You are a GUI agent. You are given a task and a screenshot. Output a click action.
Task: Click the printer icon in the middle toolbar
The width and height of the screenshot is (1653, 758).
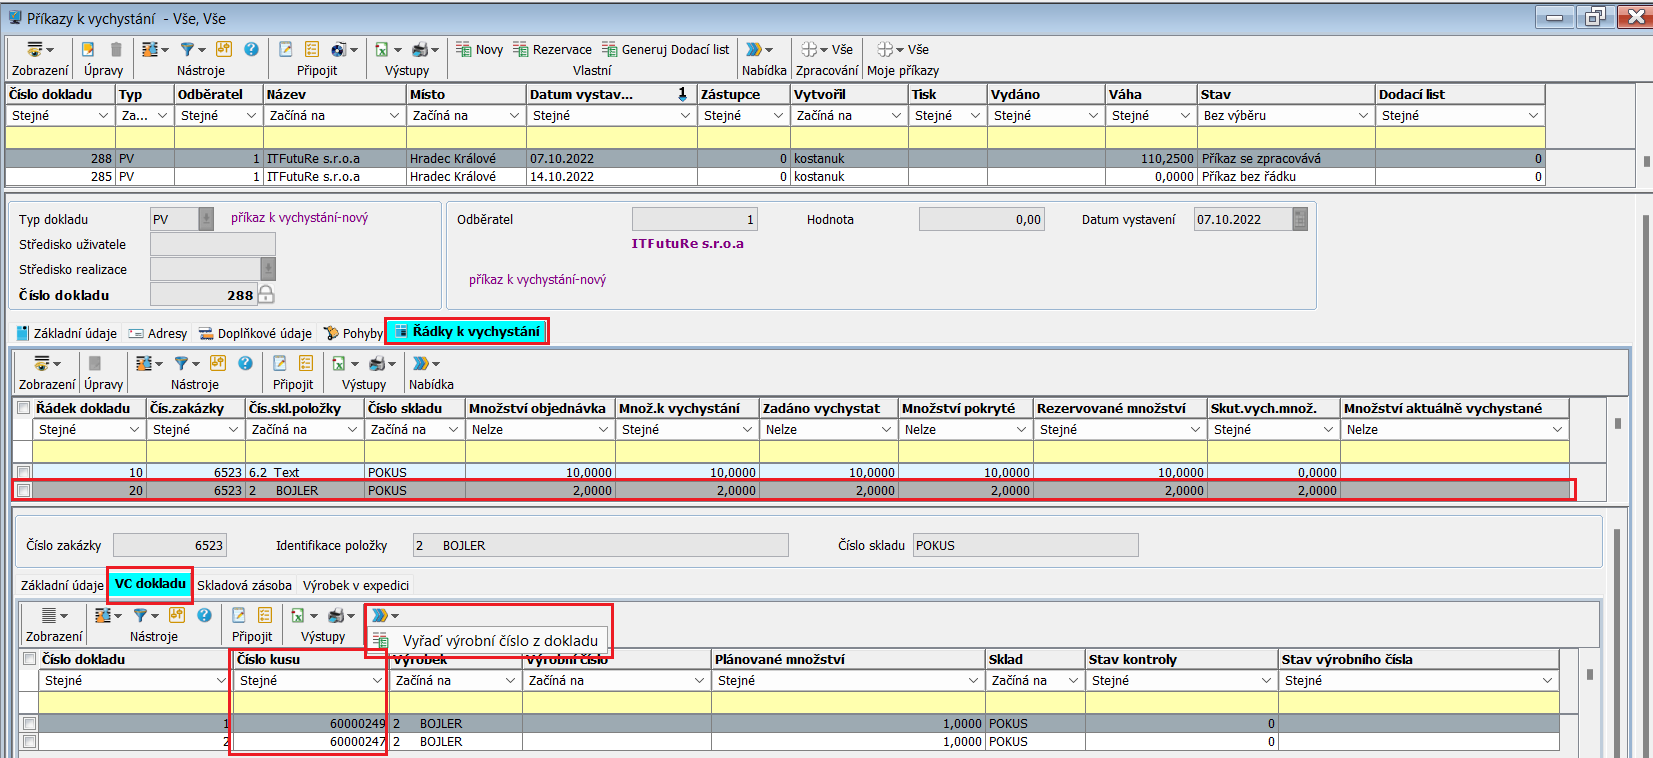coord(377,363)
